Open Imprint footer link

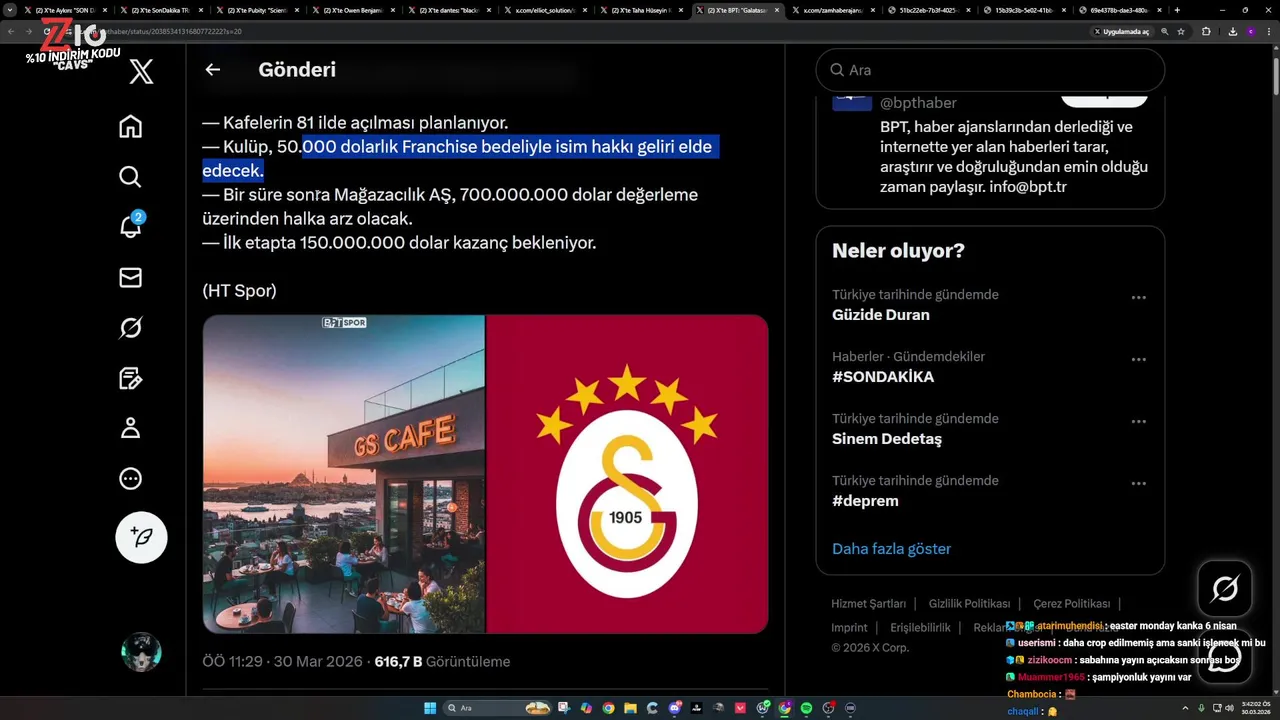[x=849, y=628]
